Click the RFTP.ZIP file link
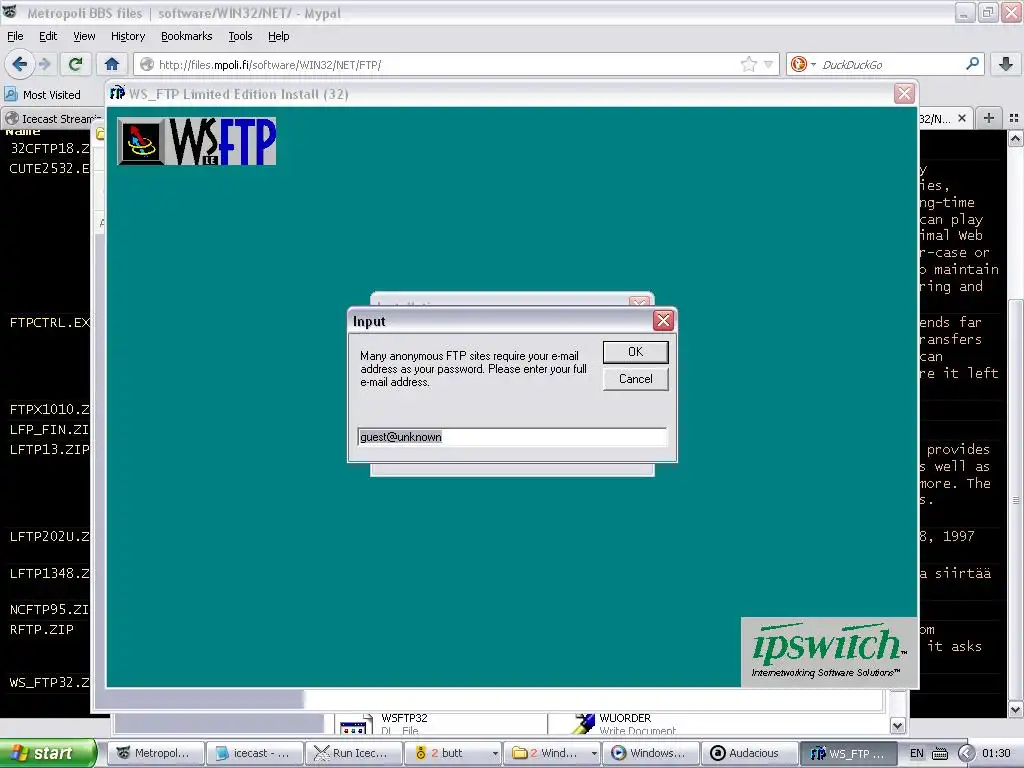 [x=42, y=630]
